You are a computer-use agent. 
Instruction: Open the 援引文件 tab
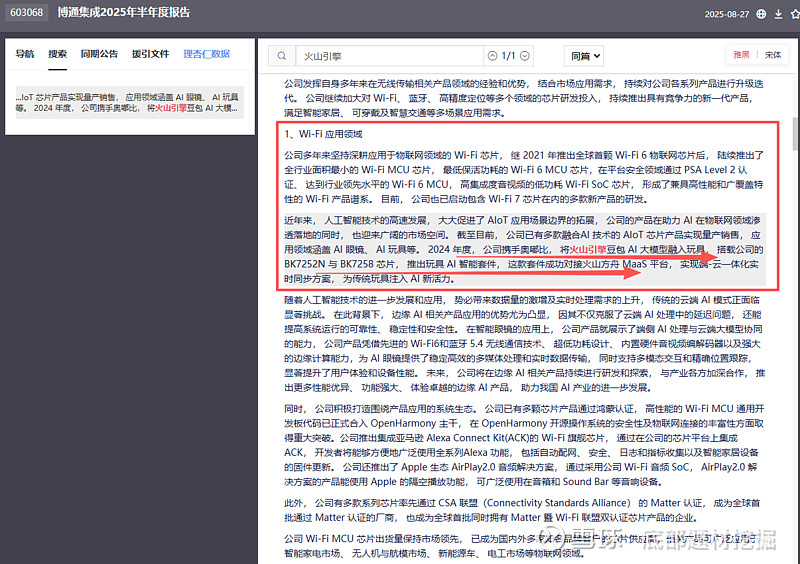[151, 54]
